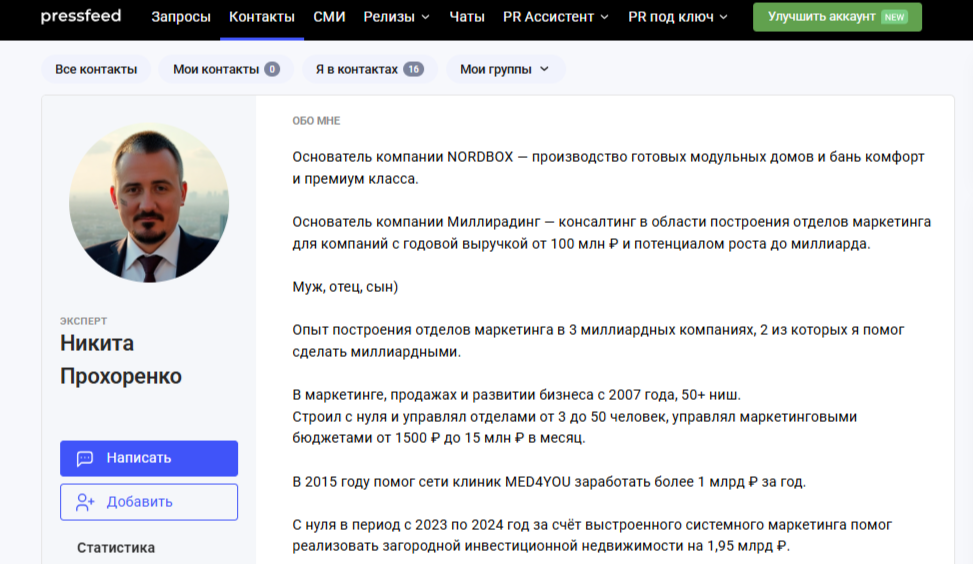
Task: Select the Все контакты filter
Action: click(96, 69)
